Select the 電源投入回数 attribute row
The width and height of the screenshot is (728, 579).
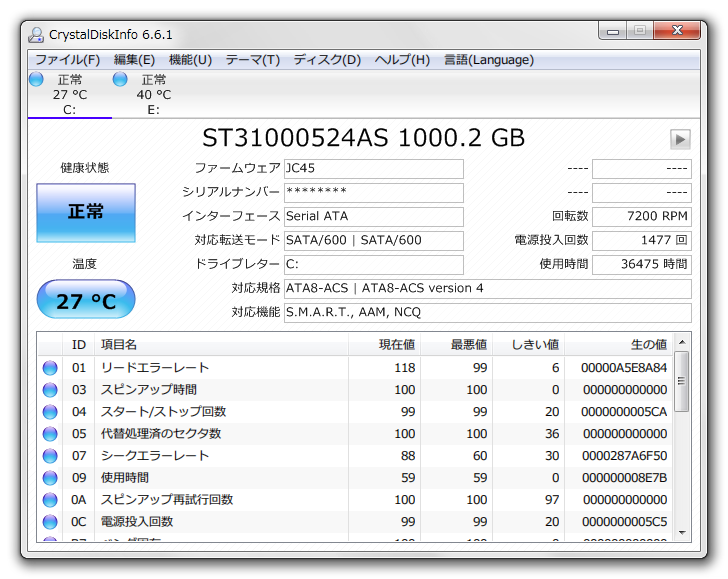355,521
